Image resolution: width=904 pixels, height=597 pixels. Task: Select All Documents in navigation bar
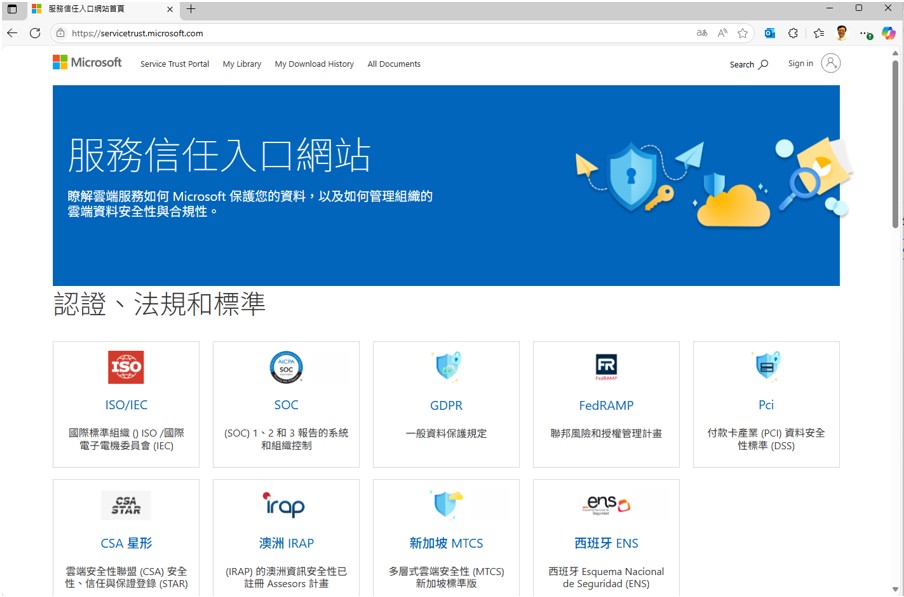tap(394, 64)
